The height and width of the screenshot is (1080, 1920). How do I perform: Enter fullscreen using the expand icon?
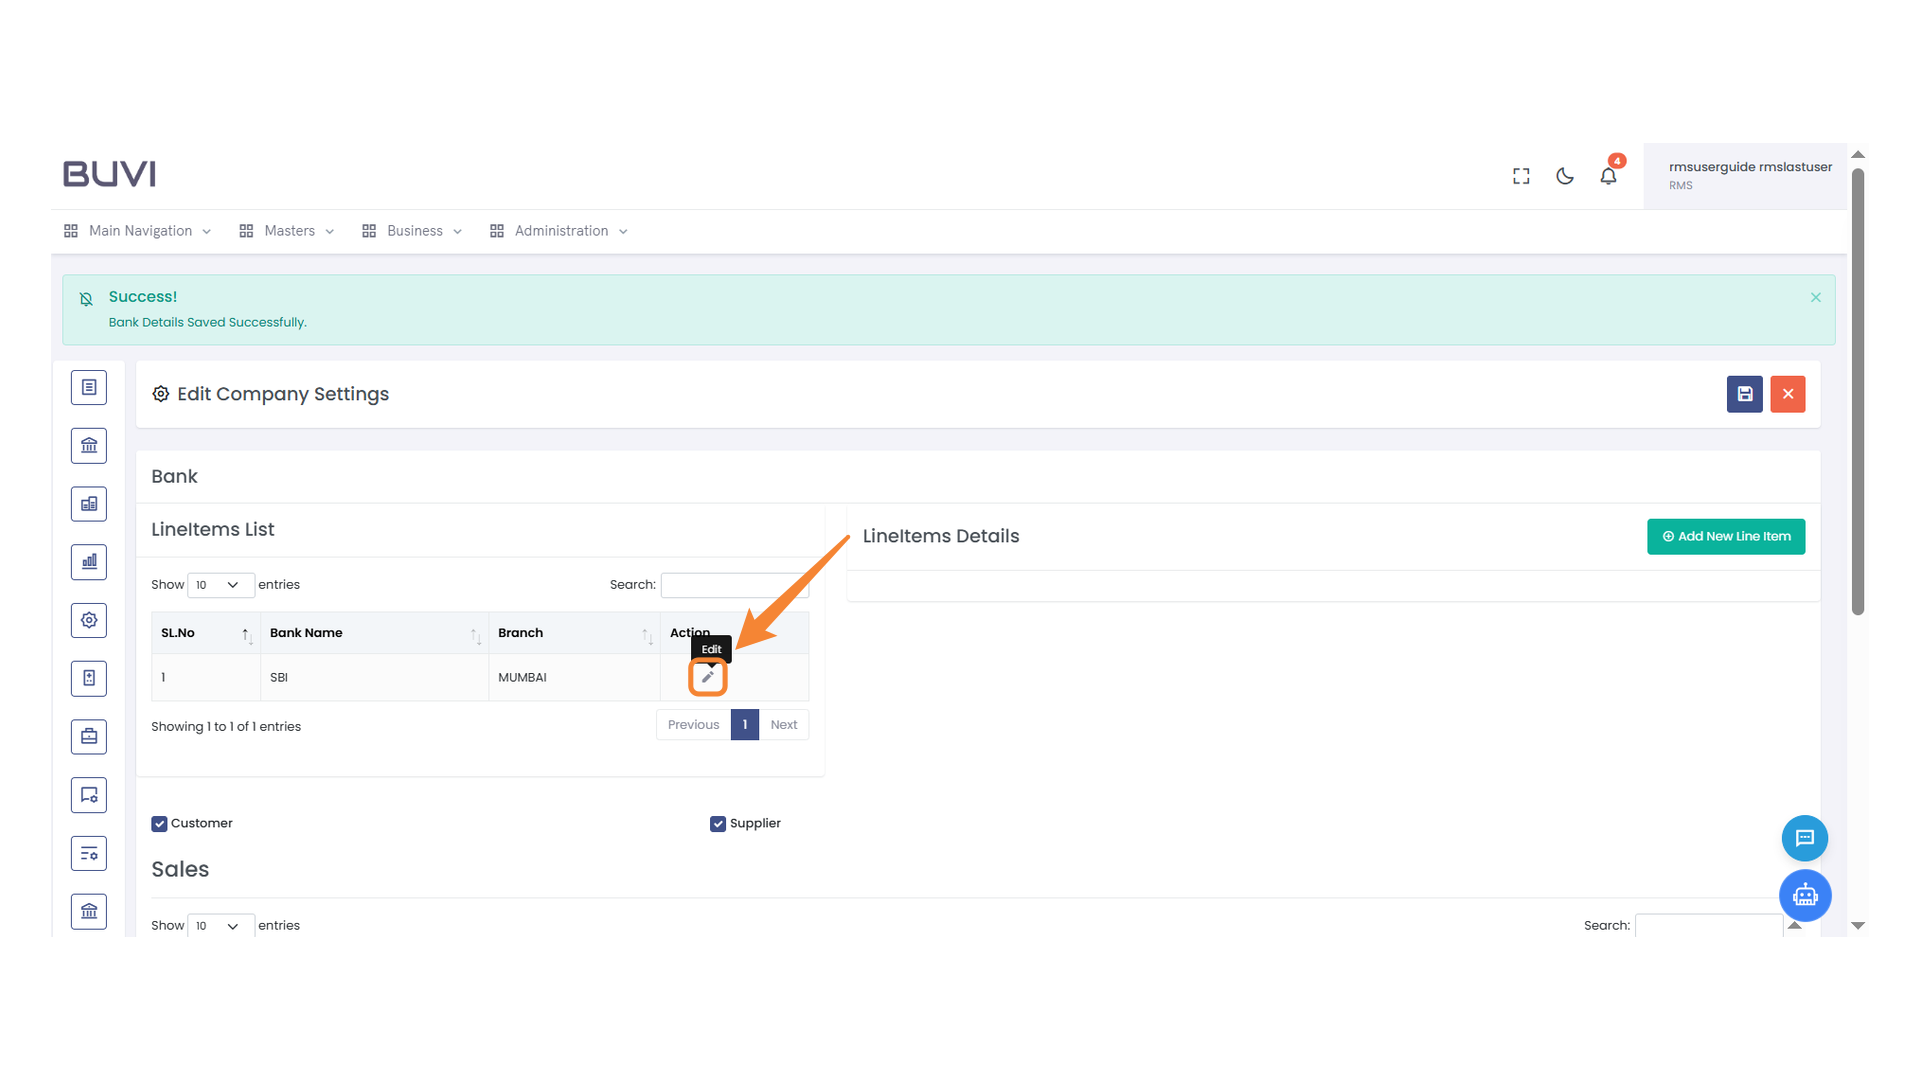point(1521,176)
